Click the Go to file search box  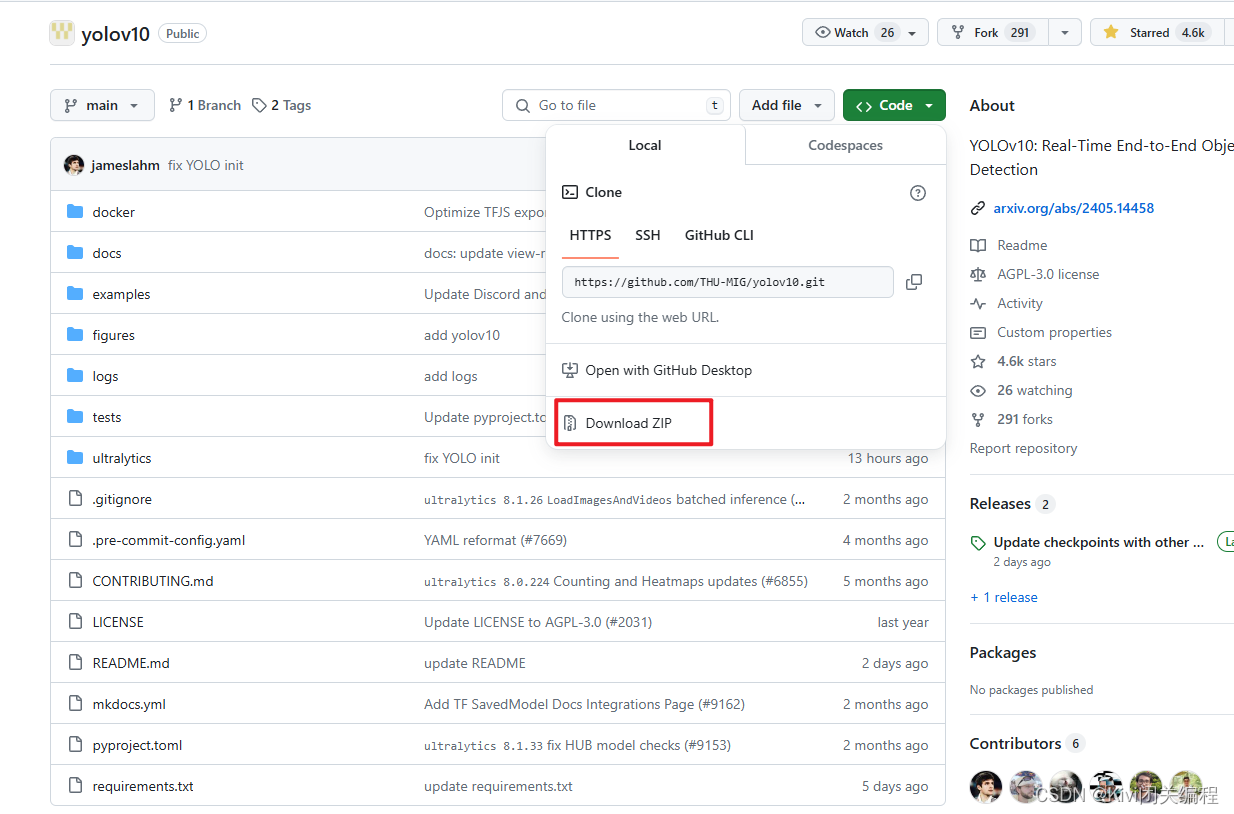click(616, 105)
